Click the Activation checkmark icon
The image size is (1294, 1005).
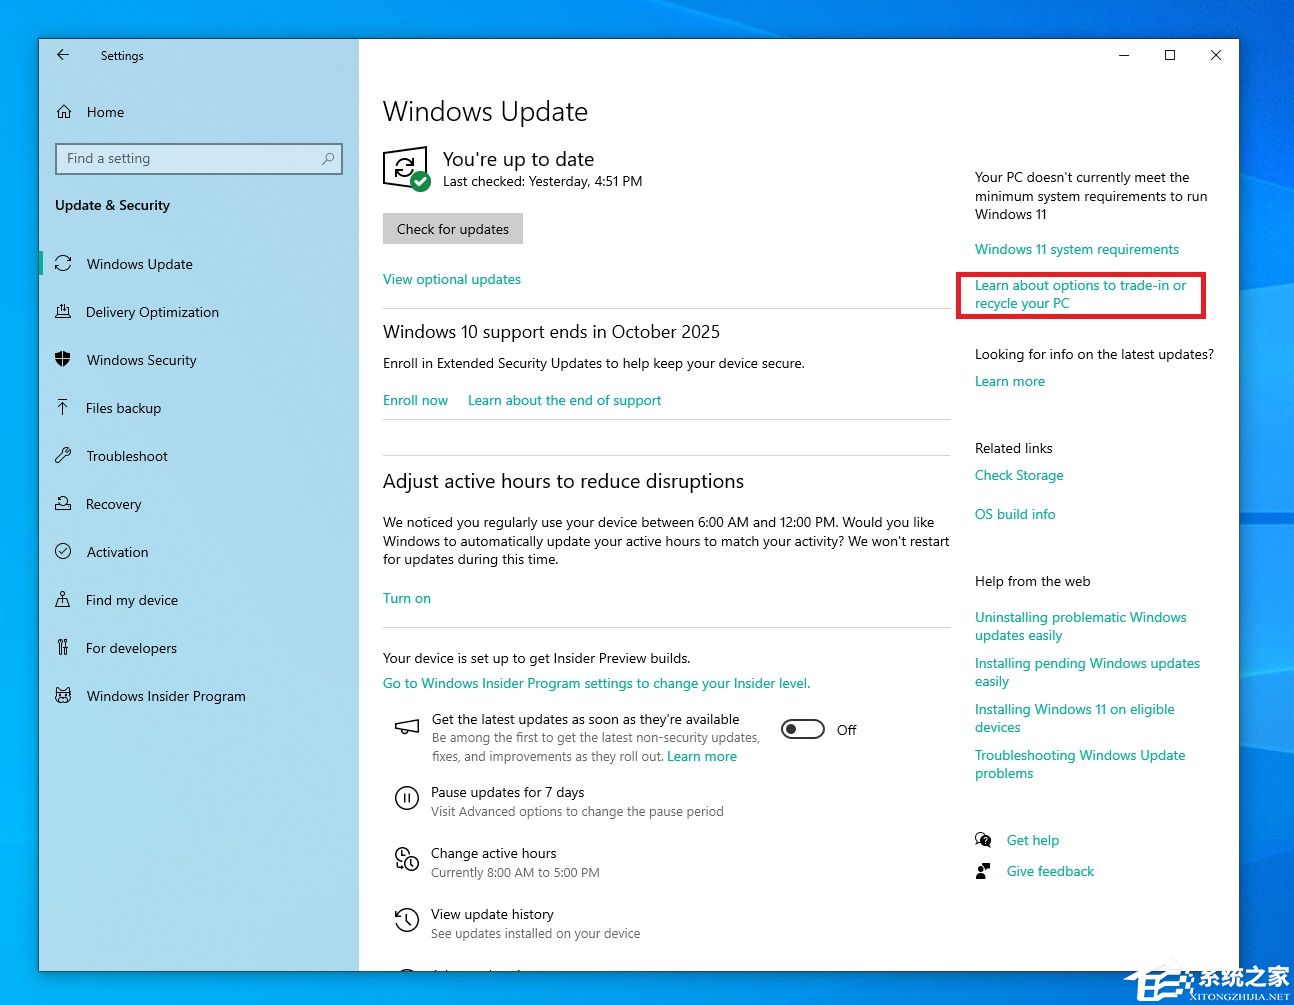point(63,552)
